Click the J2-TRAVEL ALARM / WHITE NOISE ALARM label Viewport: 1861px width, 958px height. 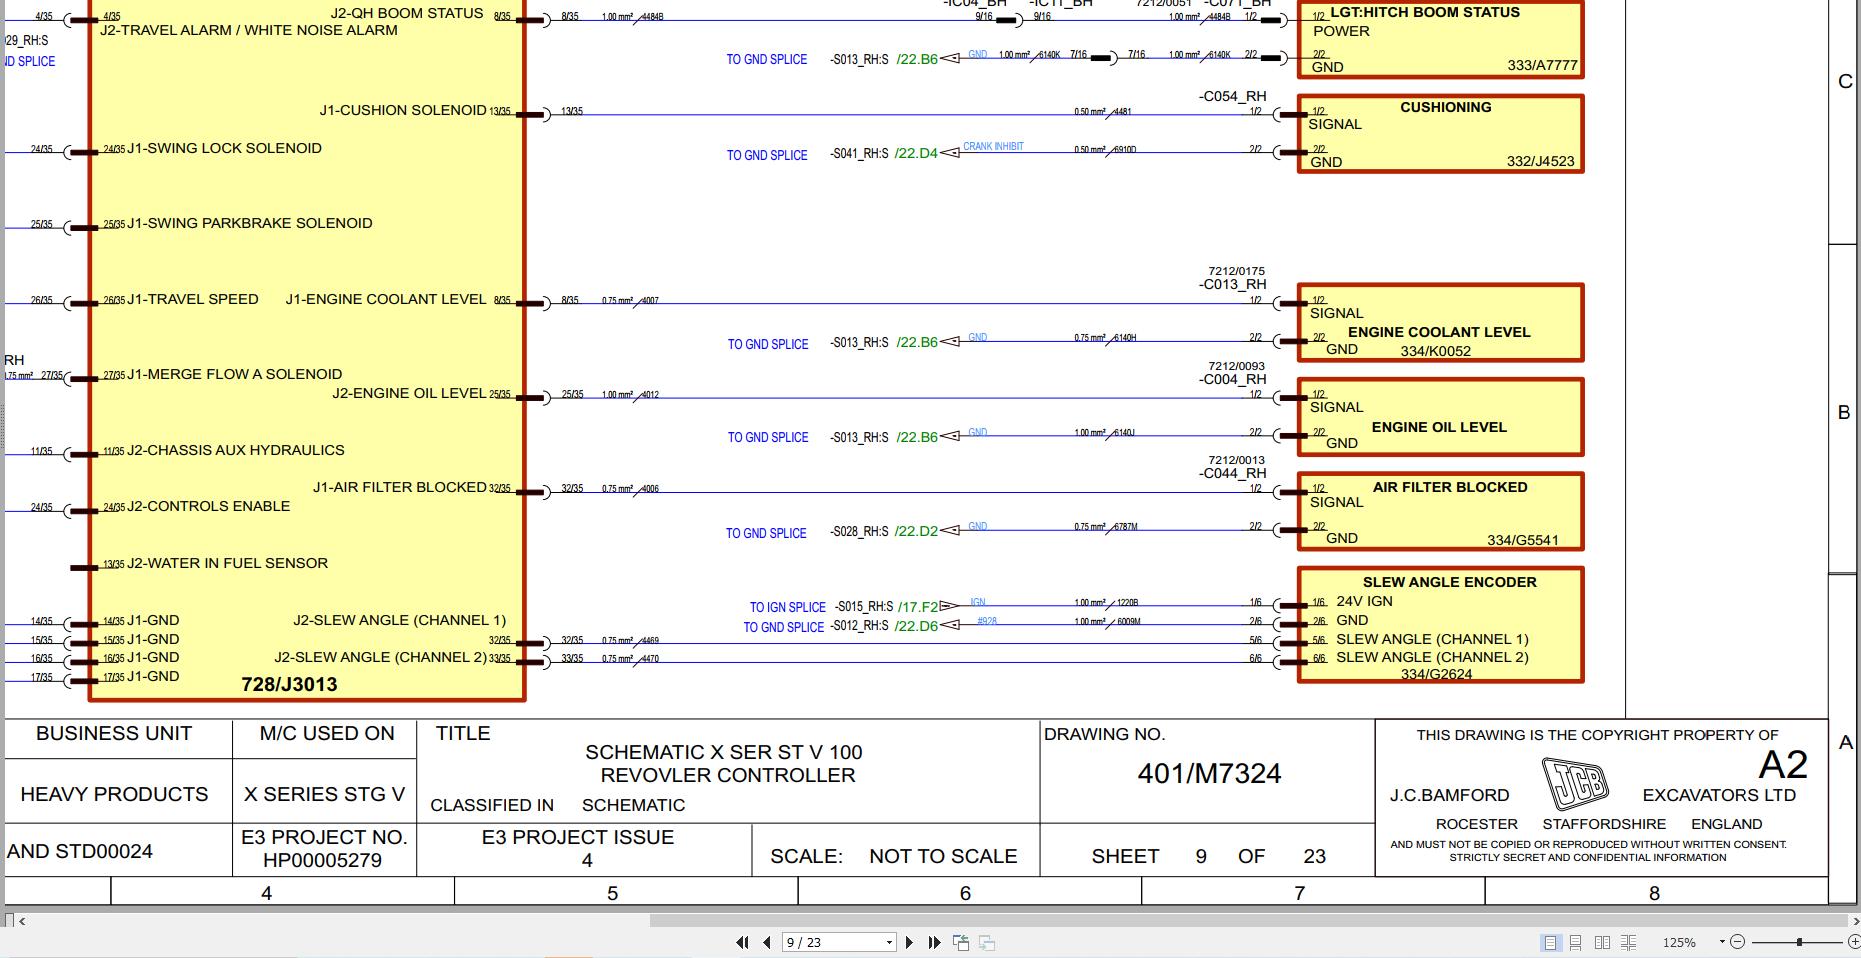coord(249,30)
